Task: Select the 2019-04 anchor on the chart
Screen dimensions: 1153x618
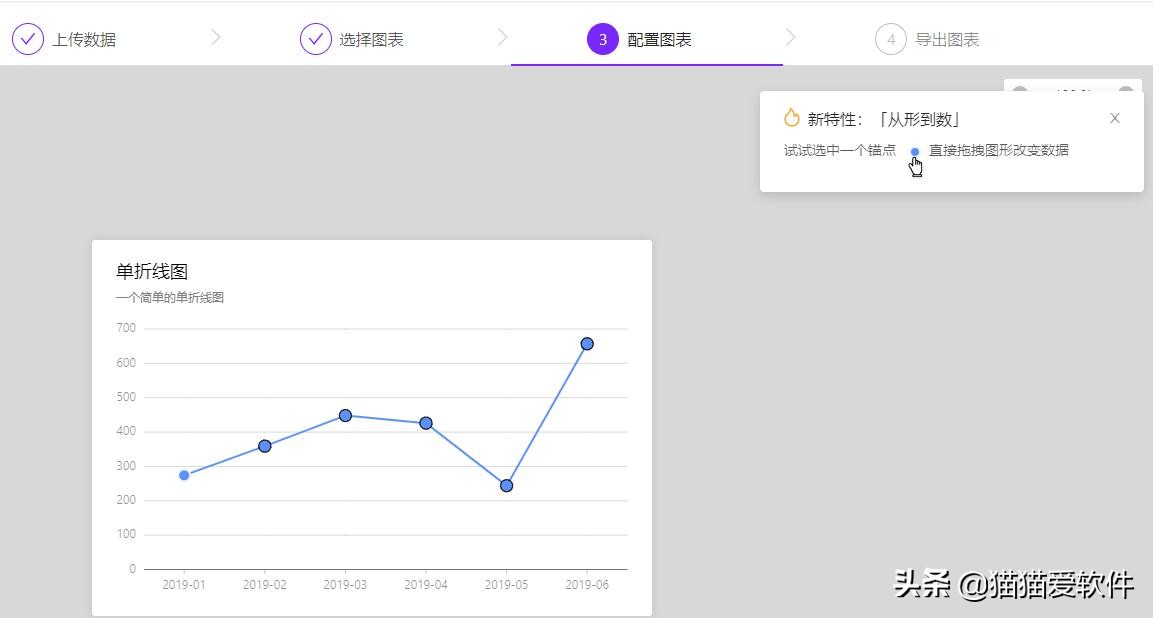Action: click(x=427, y=423)
